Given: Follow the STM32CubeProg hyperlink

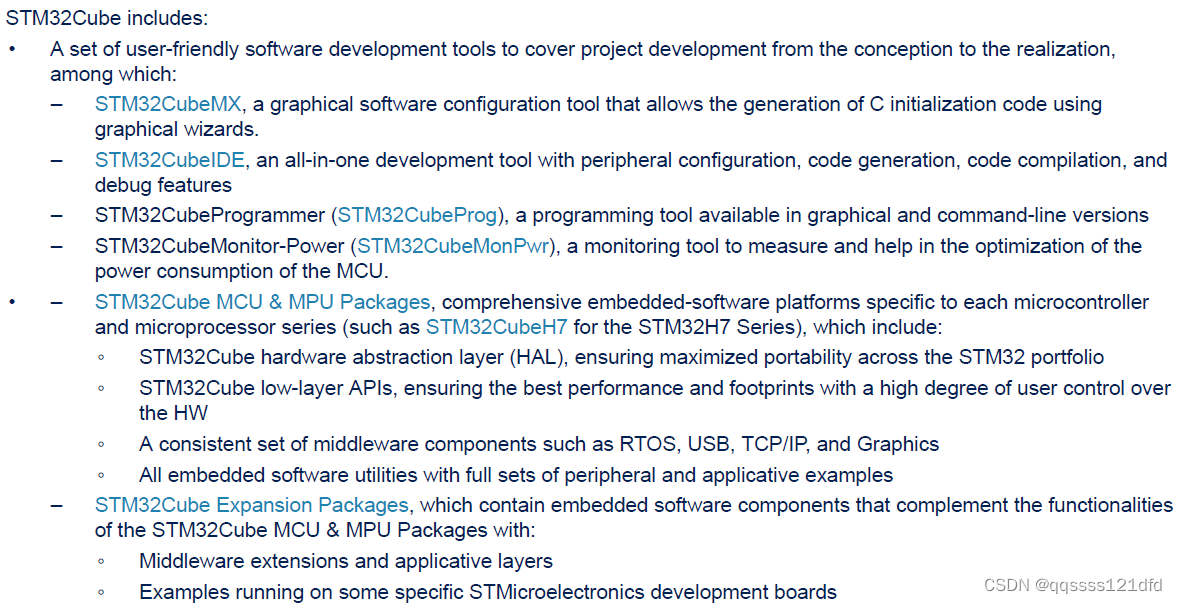Looking at the screenshot, I should point(417,216).
